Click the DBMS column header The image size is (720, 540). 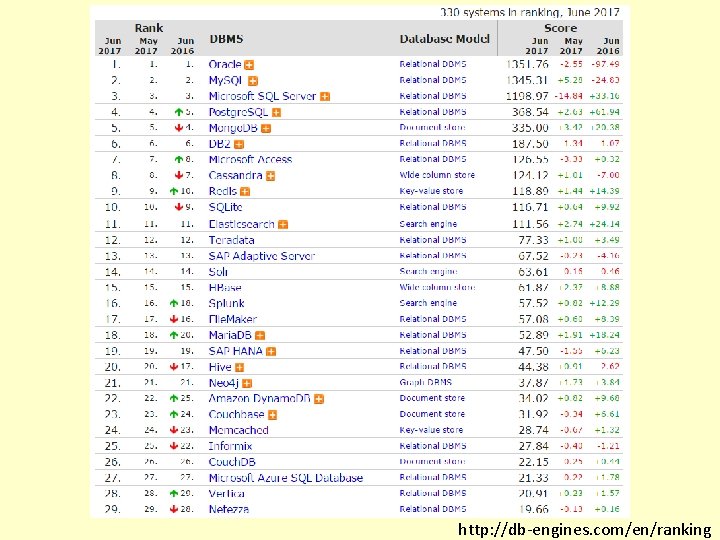point(226,39)
